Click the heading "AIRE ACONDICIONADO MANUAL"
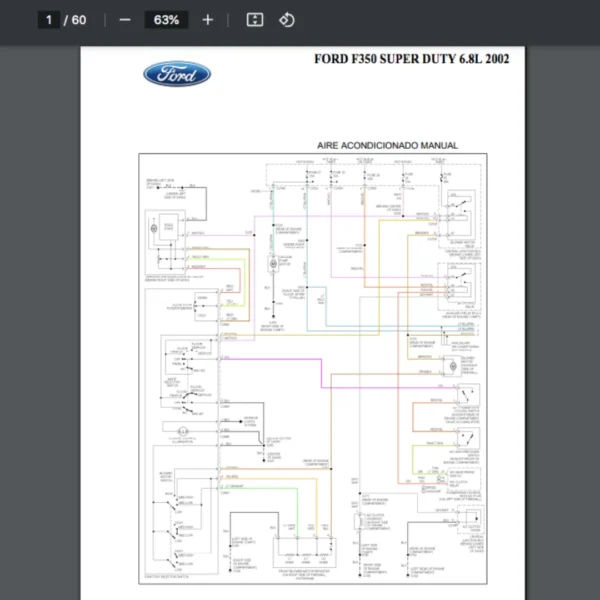Viewport: 600px width, 600px height. (x=387, y=145)
